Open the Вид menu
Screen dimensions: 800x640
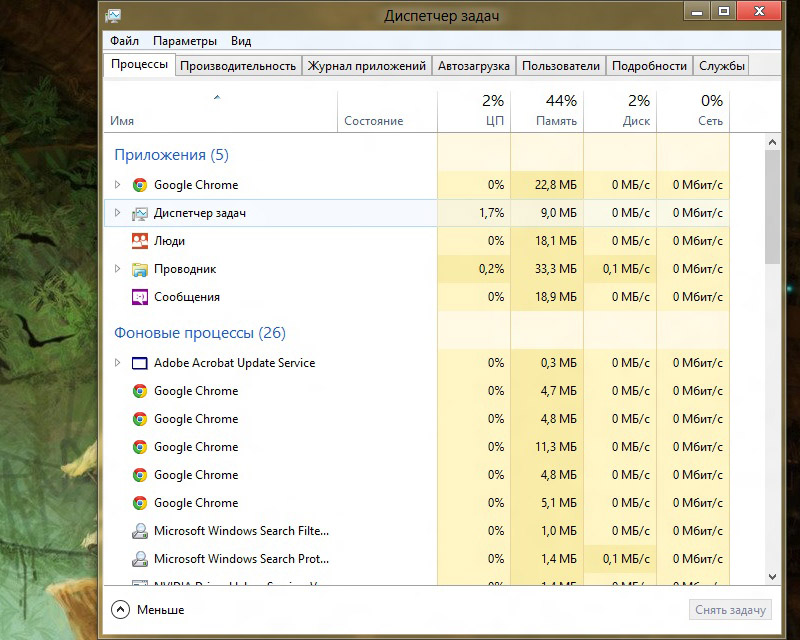241,41
